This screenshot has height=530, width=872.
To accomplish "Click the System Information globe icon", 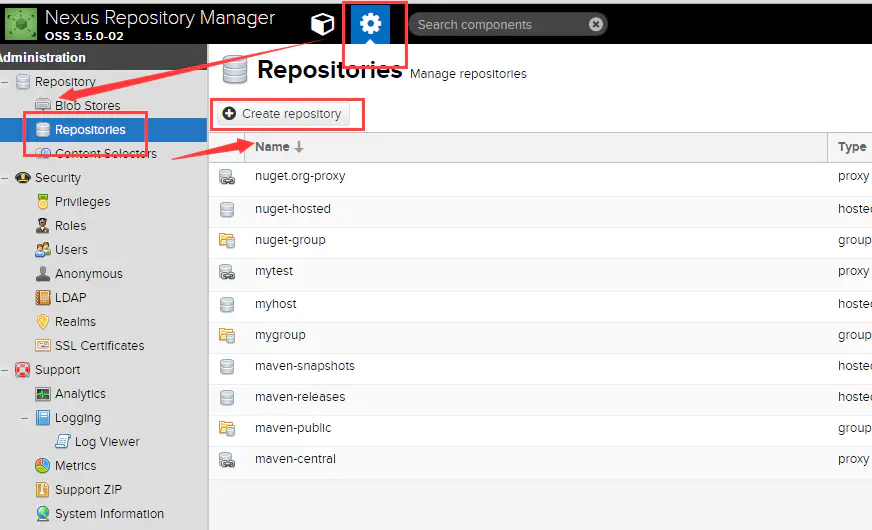I will tap(42, 513).
